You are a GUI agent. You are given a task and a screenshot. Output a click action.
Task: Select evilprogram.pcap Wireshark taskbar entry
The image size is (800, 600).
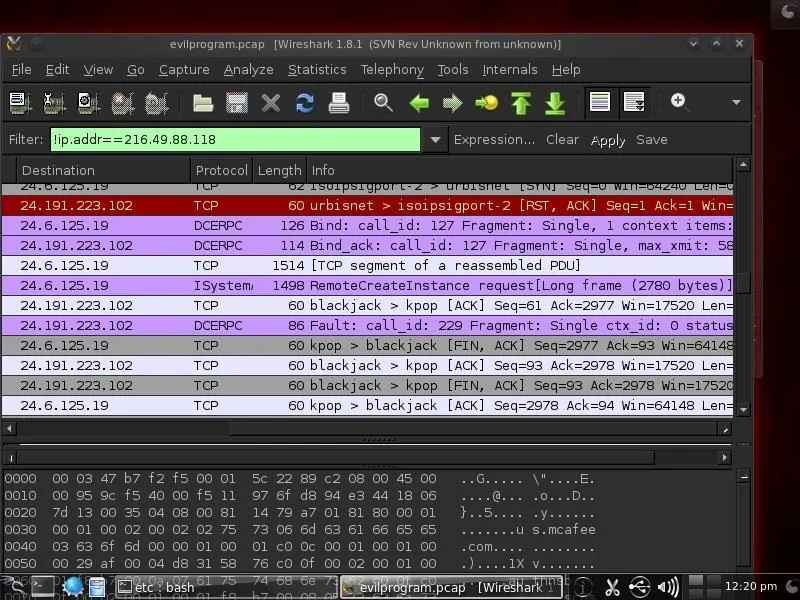(x=451, y=587)
